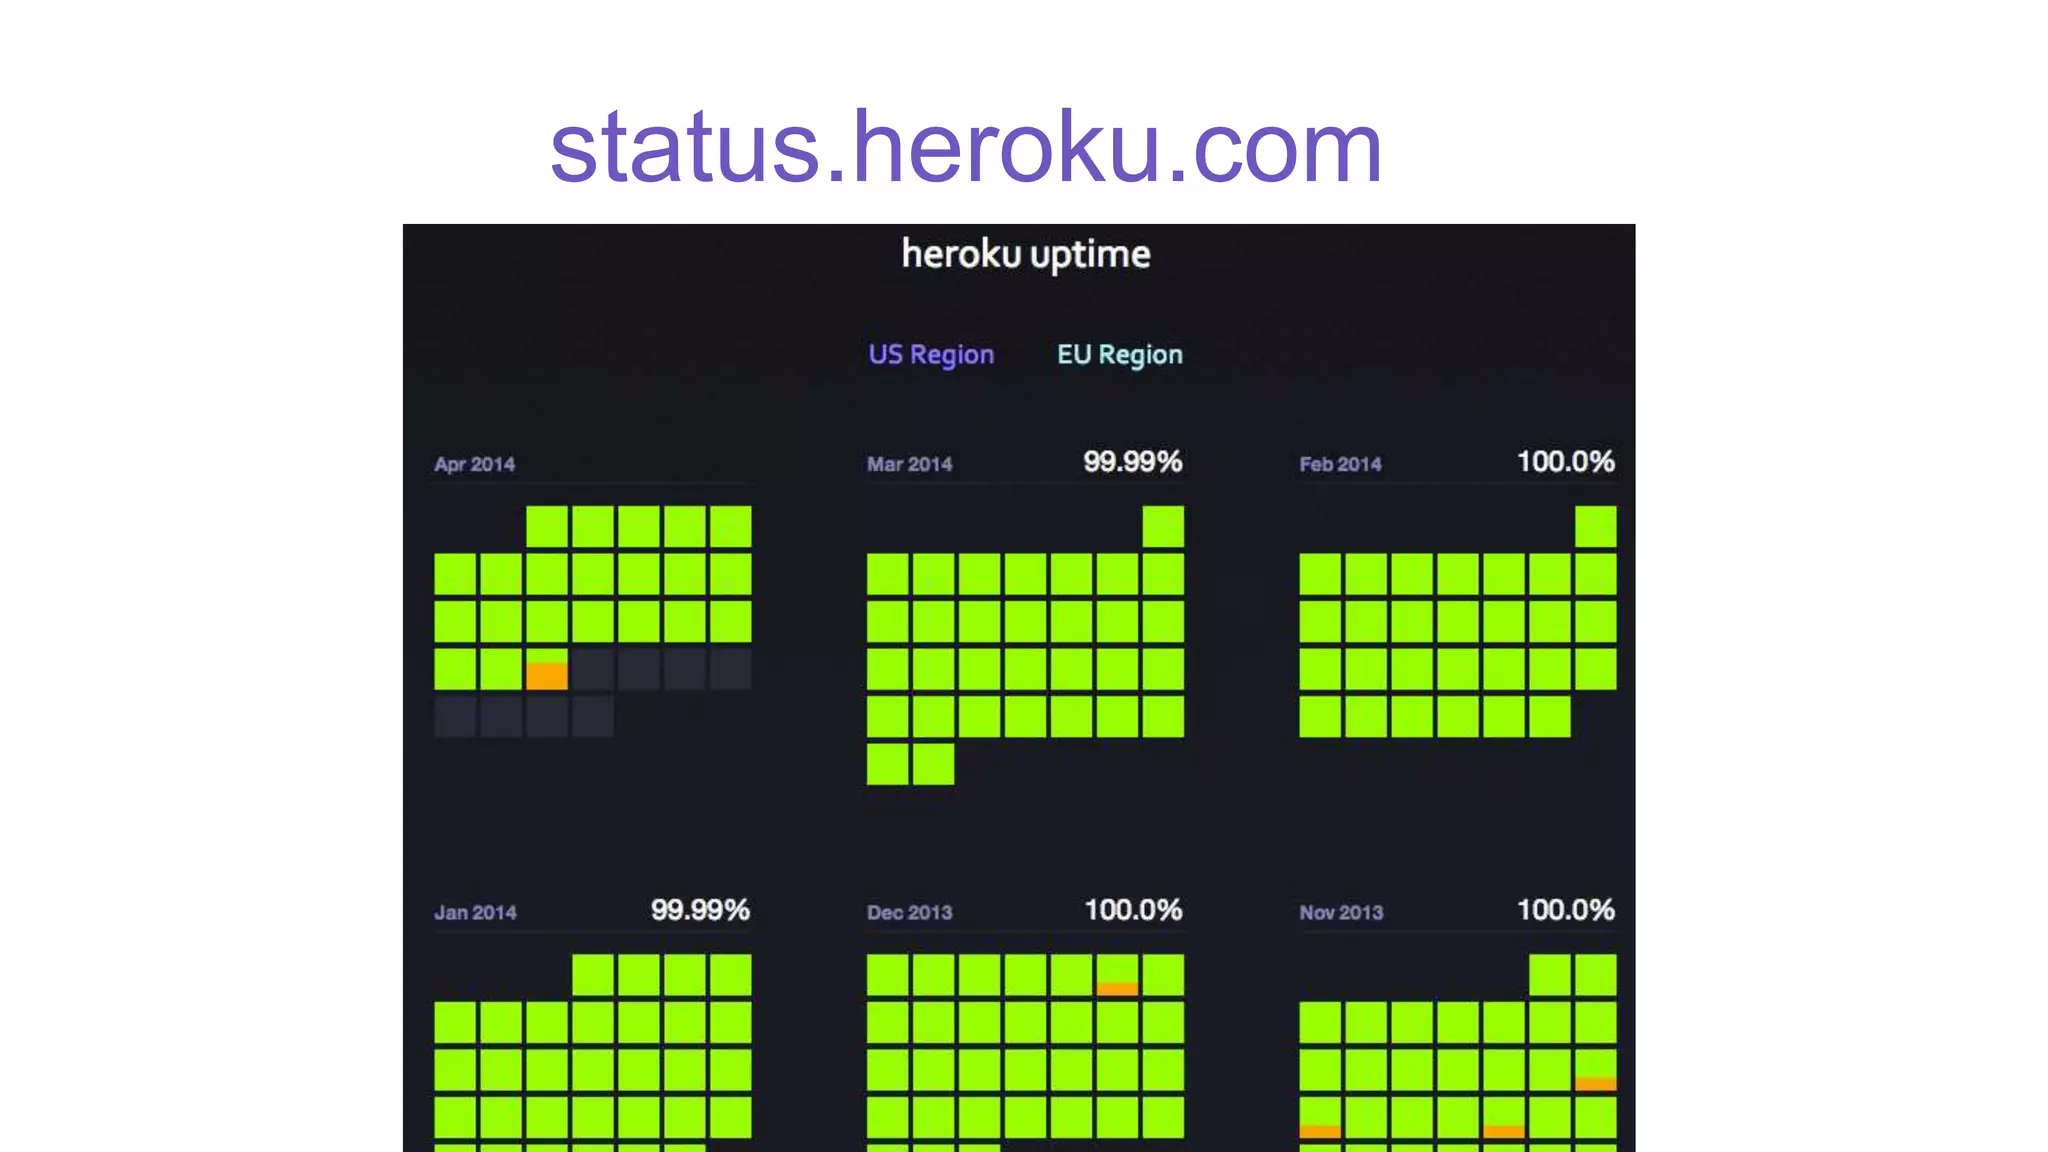The height and width of the screenshot is (1152, 2048).
Task: Select the Mar 2014 month label
Action: [909, 464]
